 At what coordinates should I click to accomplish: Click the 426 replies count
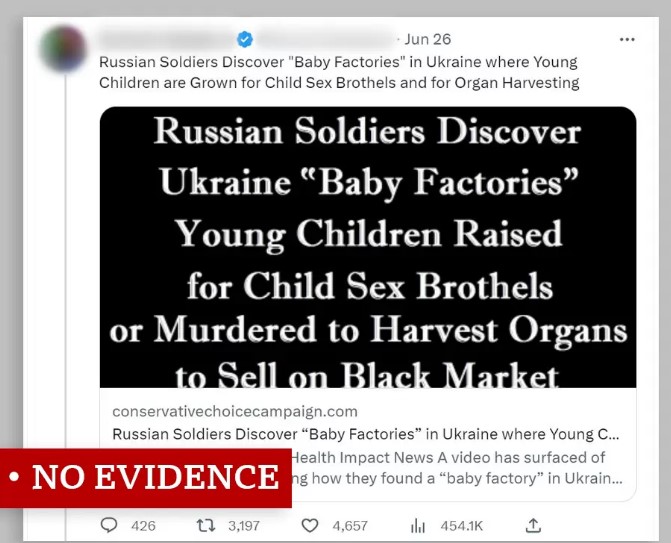[143, 525]
